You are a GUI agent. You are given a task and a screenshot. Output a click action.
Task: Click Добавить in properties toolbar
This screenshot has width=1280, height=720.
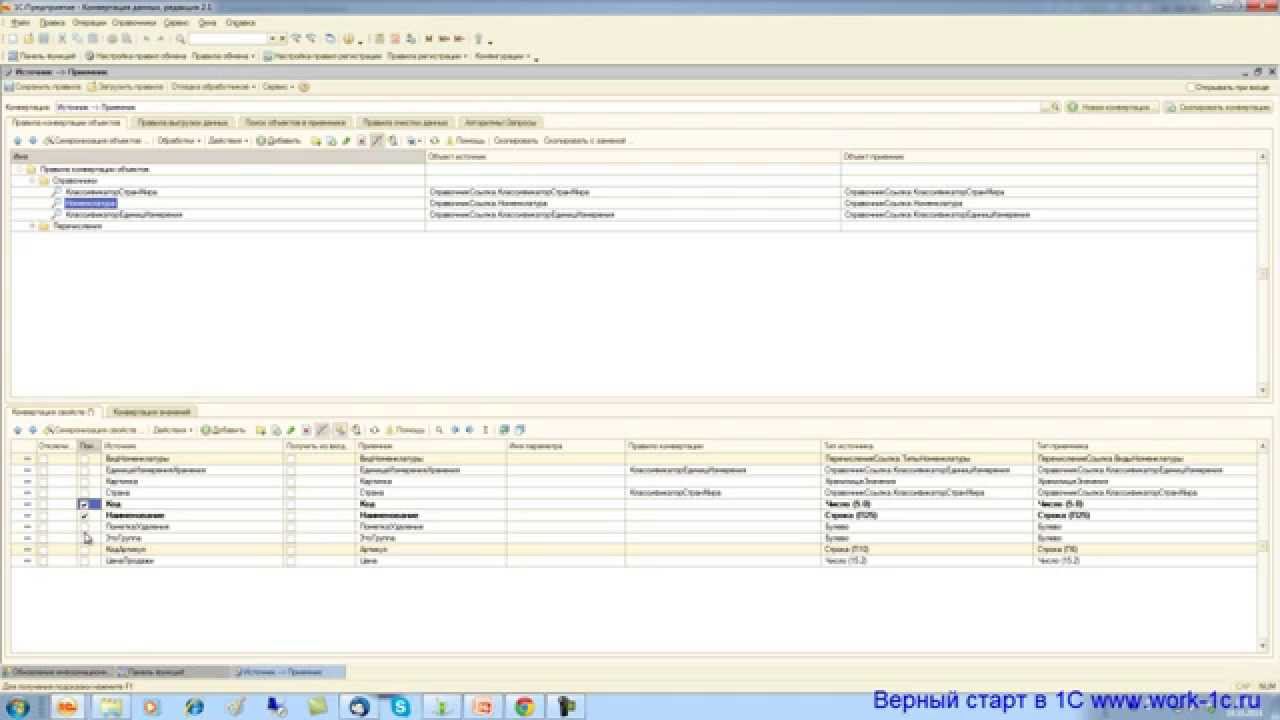click(223, 430)
